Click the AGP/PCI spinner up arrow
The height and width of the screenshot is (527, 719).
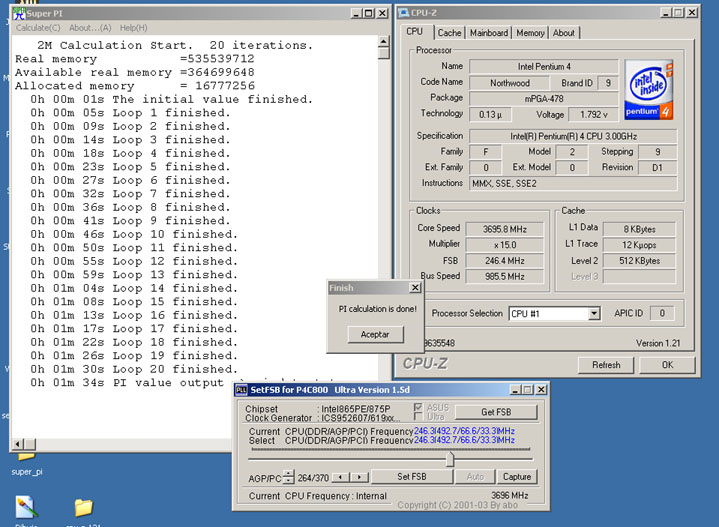click(x=290, y=473)
